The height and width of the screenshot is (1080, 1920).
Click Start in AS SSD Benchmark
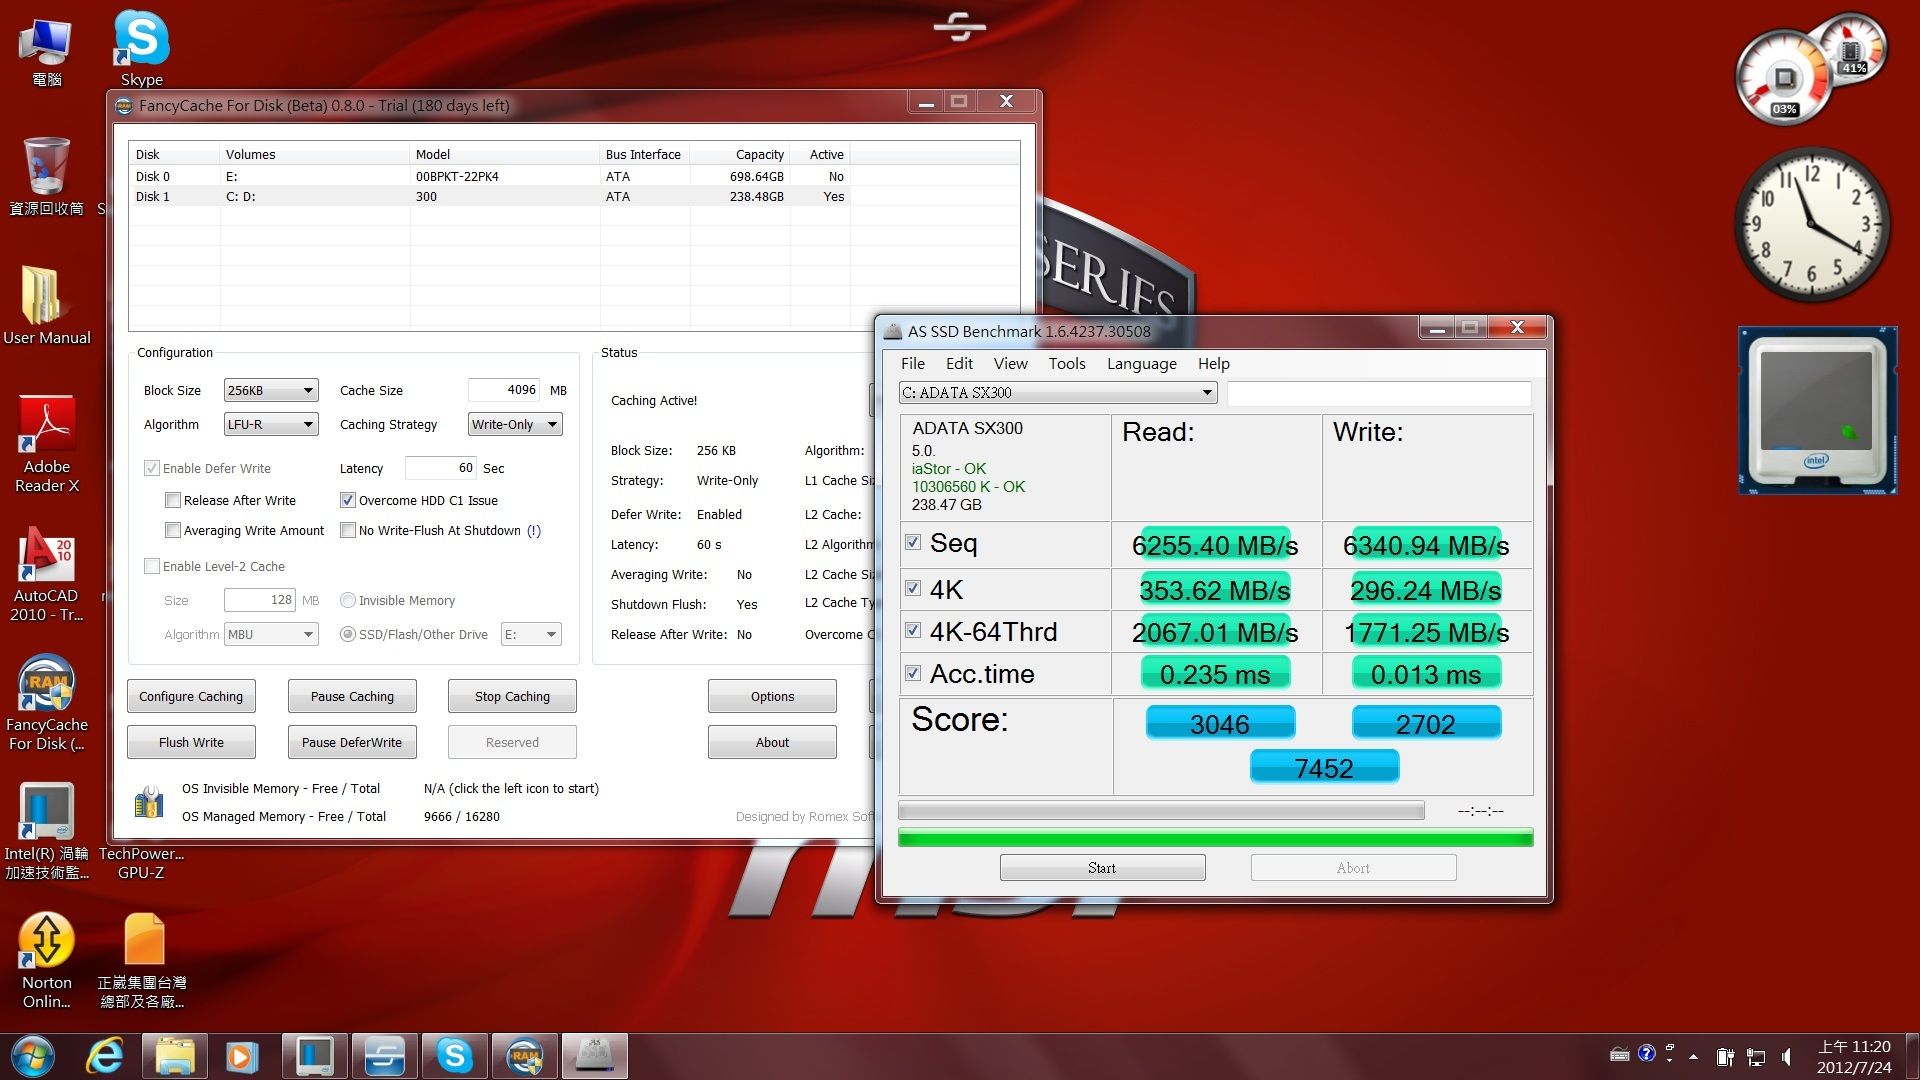(x=1102, y=868)
